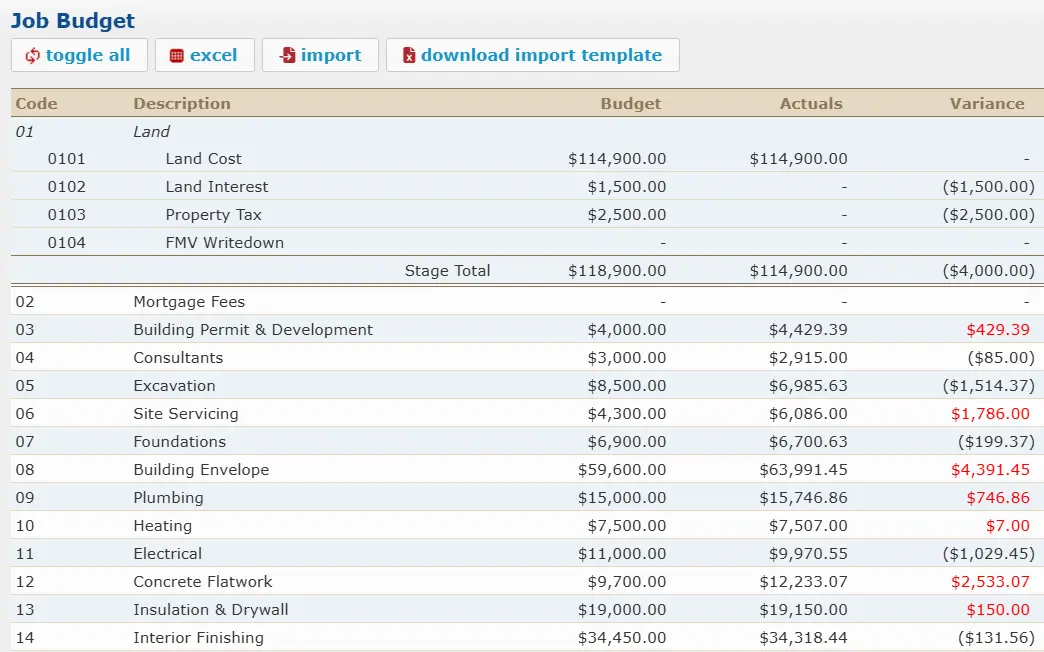
Task: Click the Variance column header
Action: 987,103
